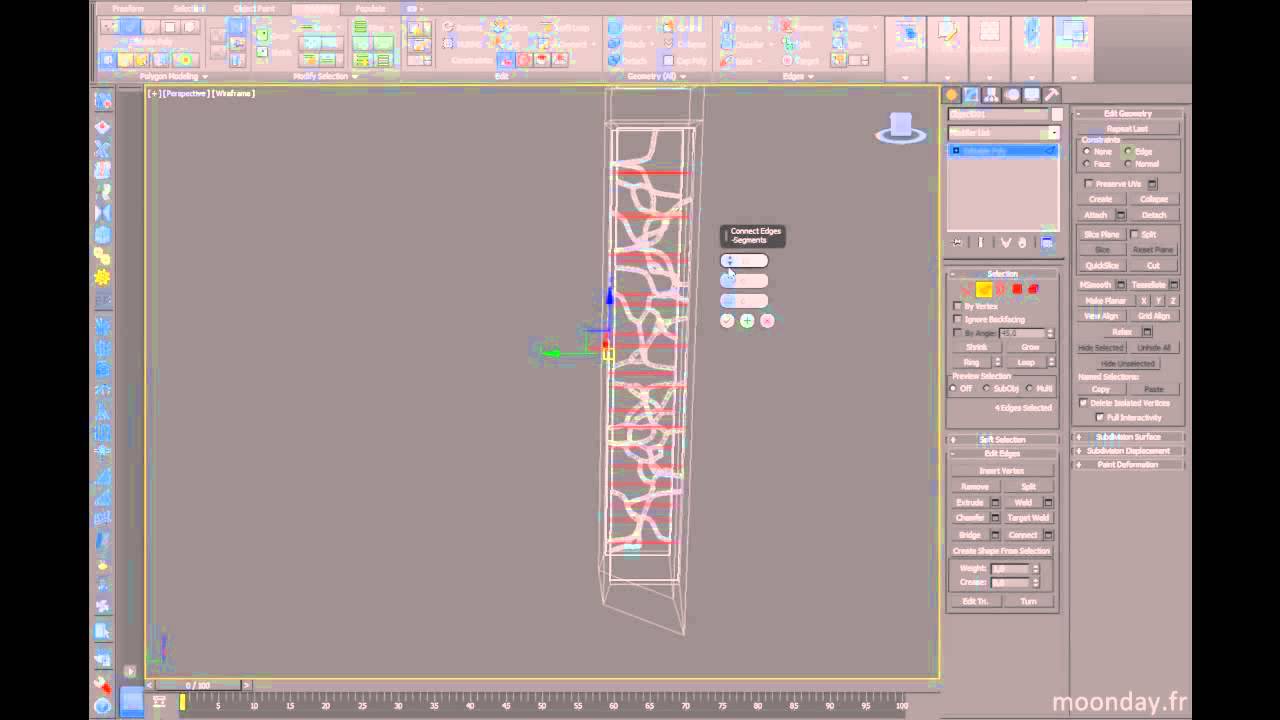Open the Object Paint ribbon tab

(254, 9)
